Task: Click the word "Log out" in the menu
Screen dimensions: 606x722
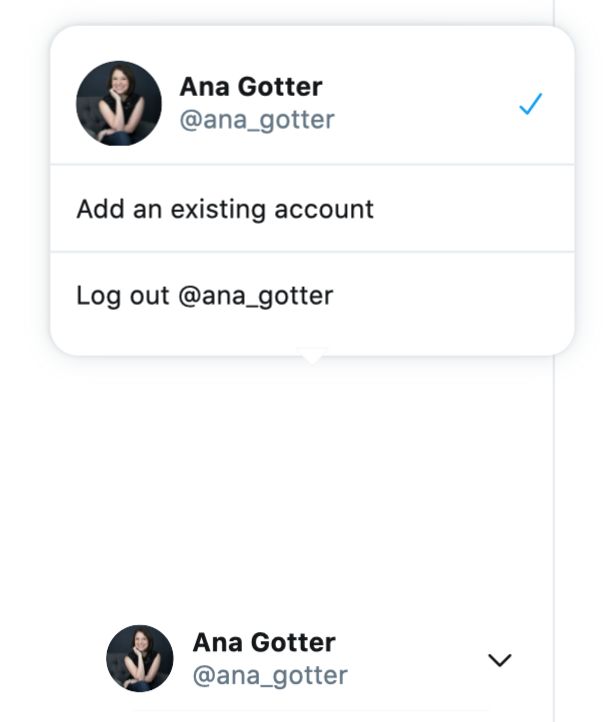Action: point(122,296)
